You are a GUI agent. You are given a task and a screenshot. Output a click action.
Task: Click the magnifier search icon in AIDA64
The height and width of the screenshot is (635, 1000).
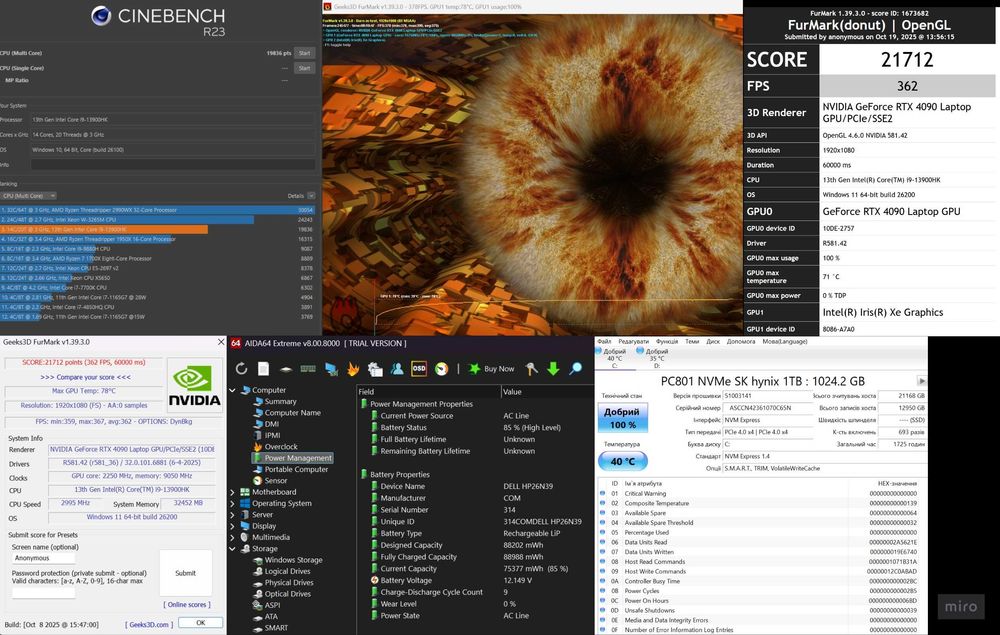click(576, 369)
